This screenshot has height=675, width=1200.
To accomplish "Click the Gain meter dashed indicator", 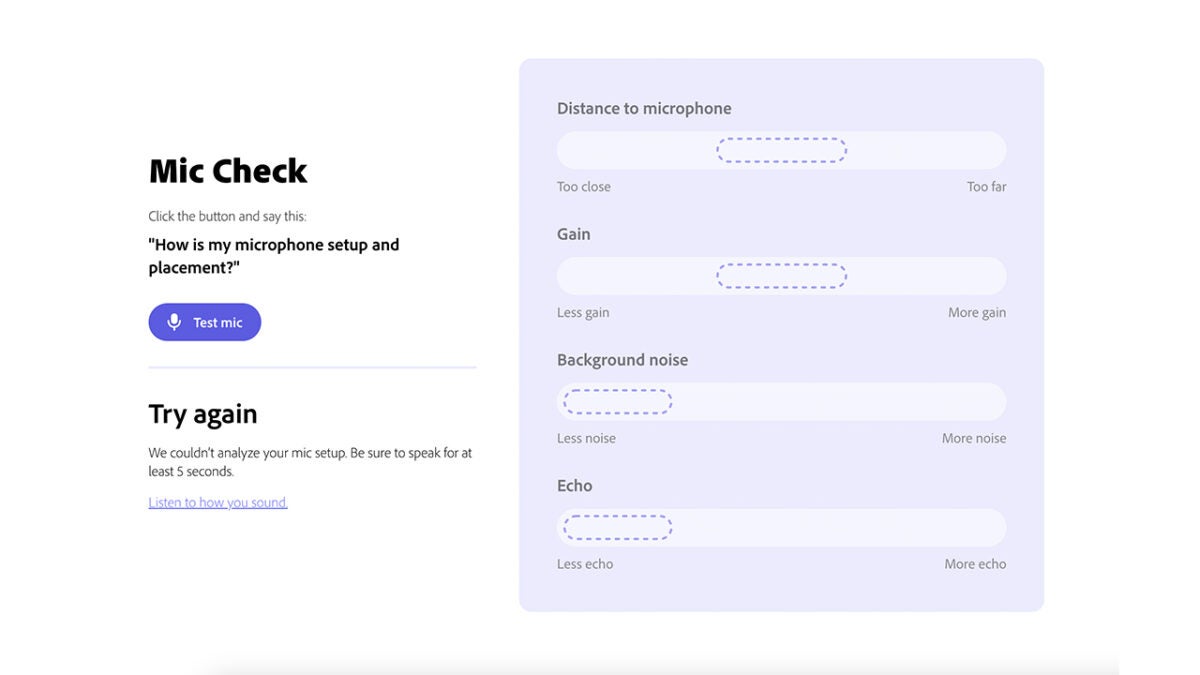I will (781, 276).
